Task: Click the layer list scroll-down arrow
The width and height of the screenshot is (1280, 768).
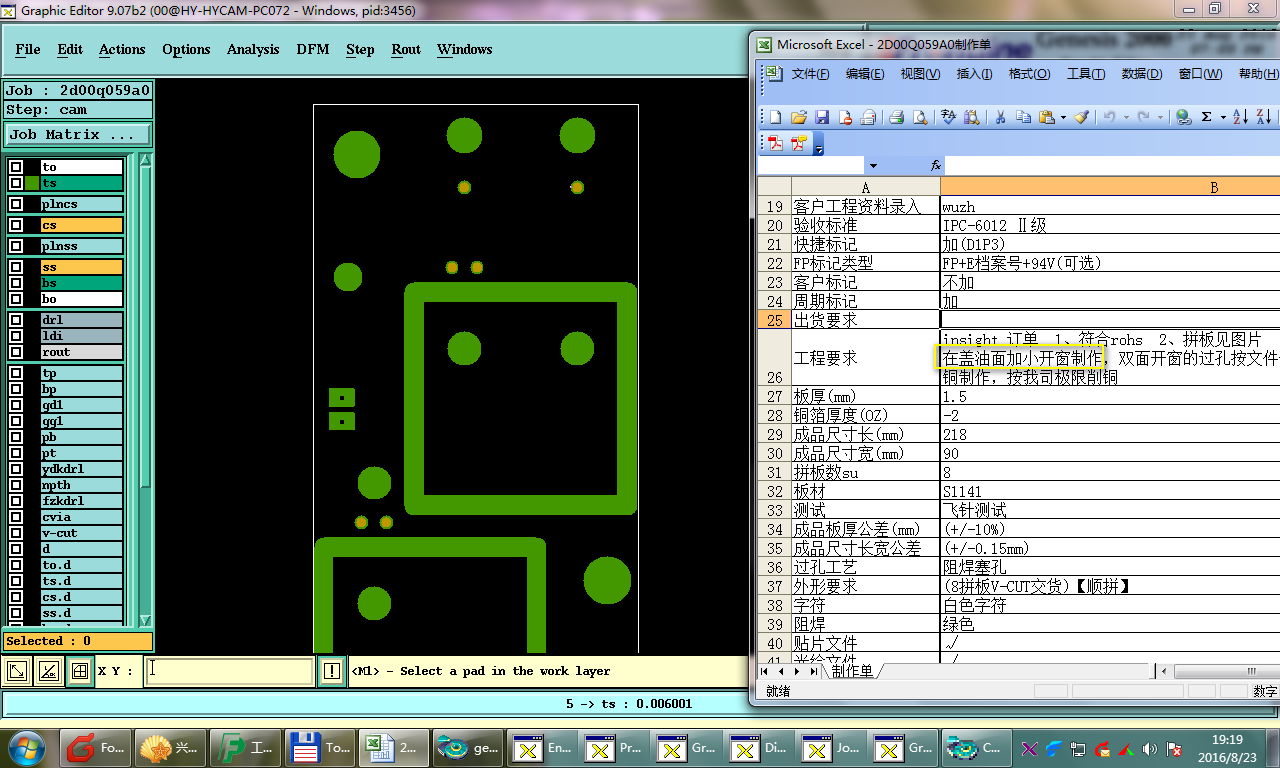Action: pyautogui.click(x=145, y=620)
